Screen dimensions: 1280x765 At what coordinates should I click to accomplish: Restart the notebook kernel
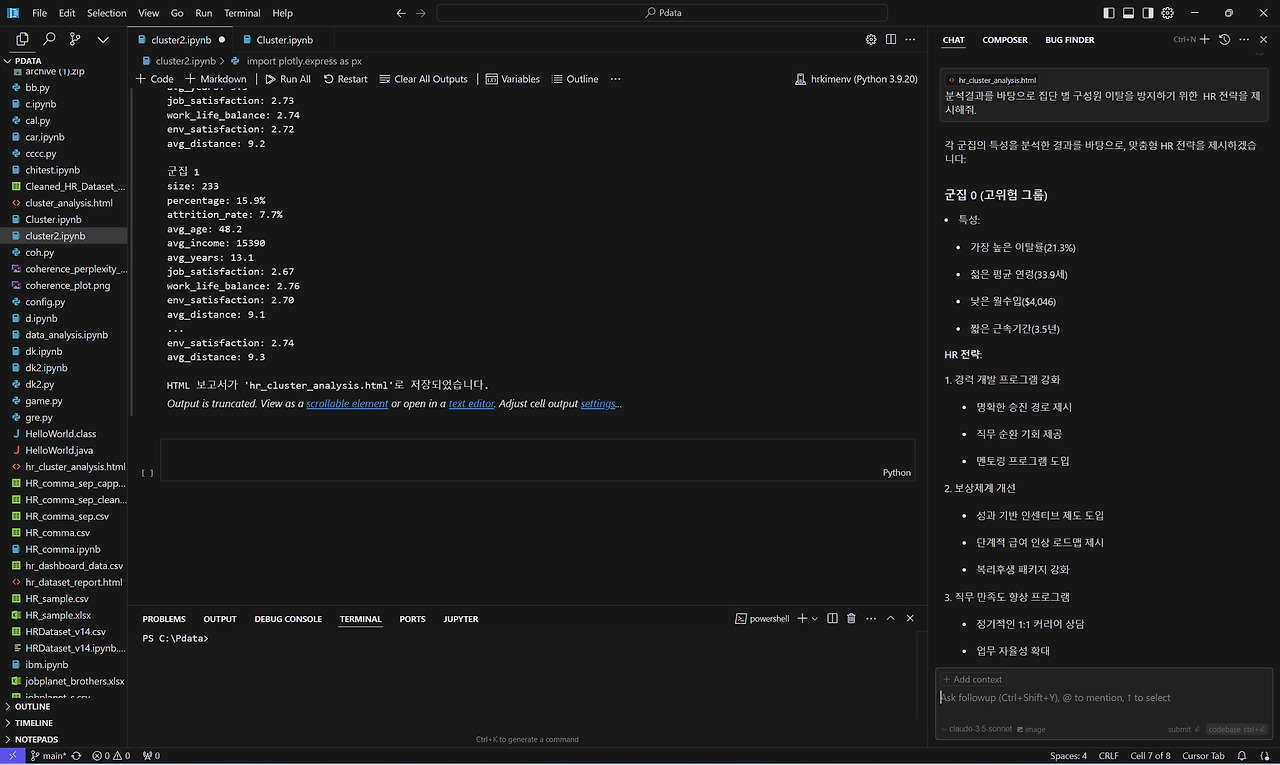pos(345,79)
